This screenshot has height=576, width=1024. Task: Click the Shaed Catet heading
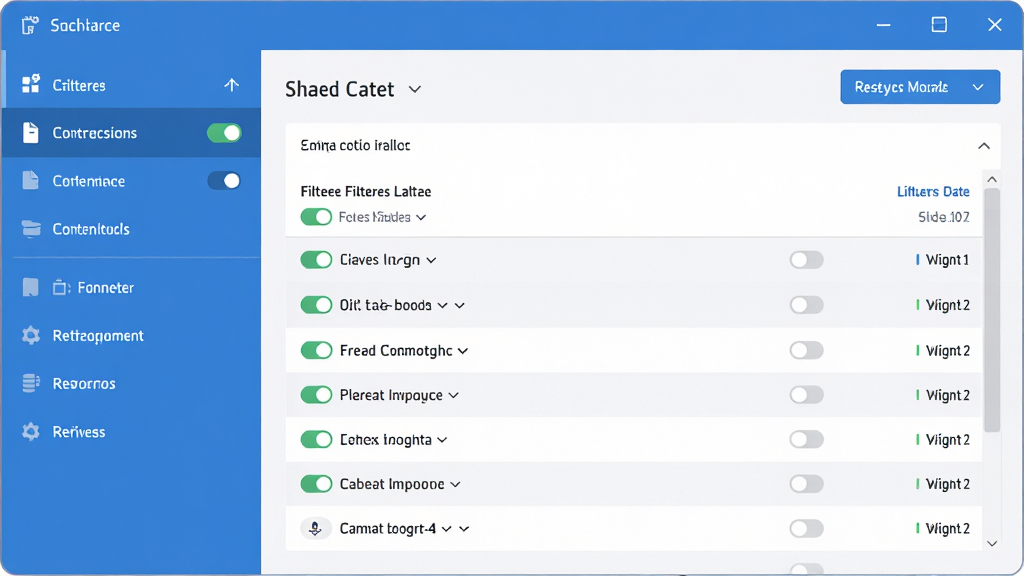pos(340,89)
